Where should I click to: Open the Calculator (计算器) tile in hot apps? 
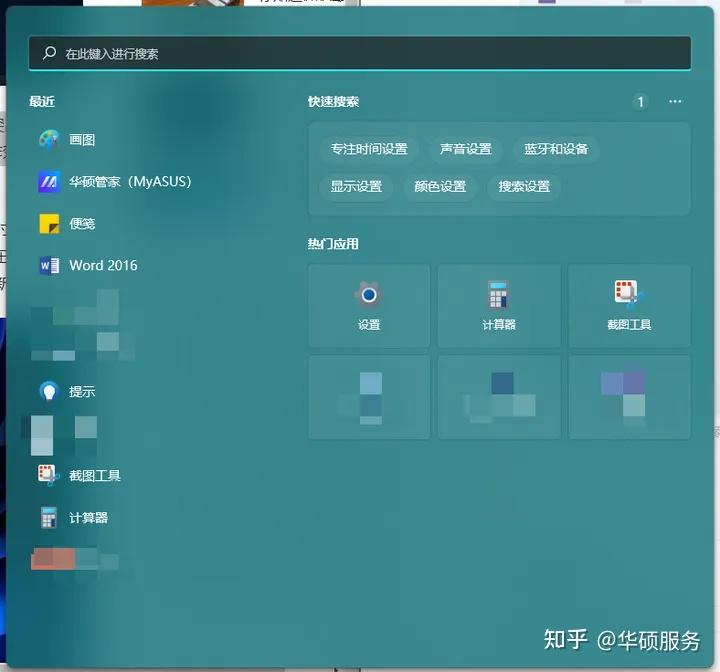point(499,305)
